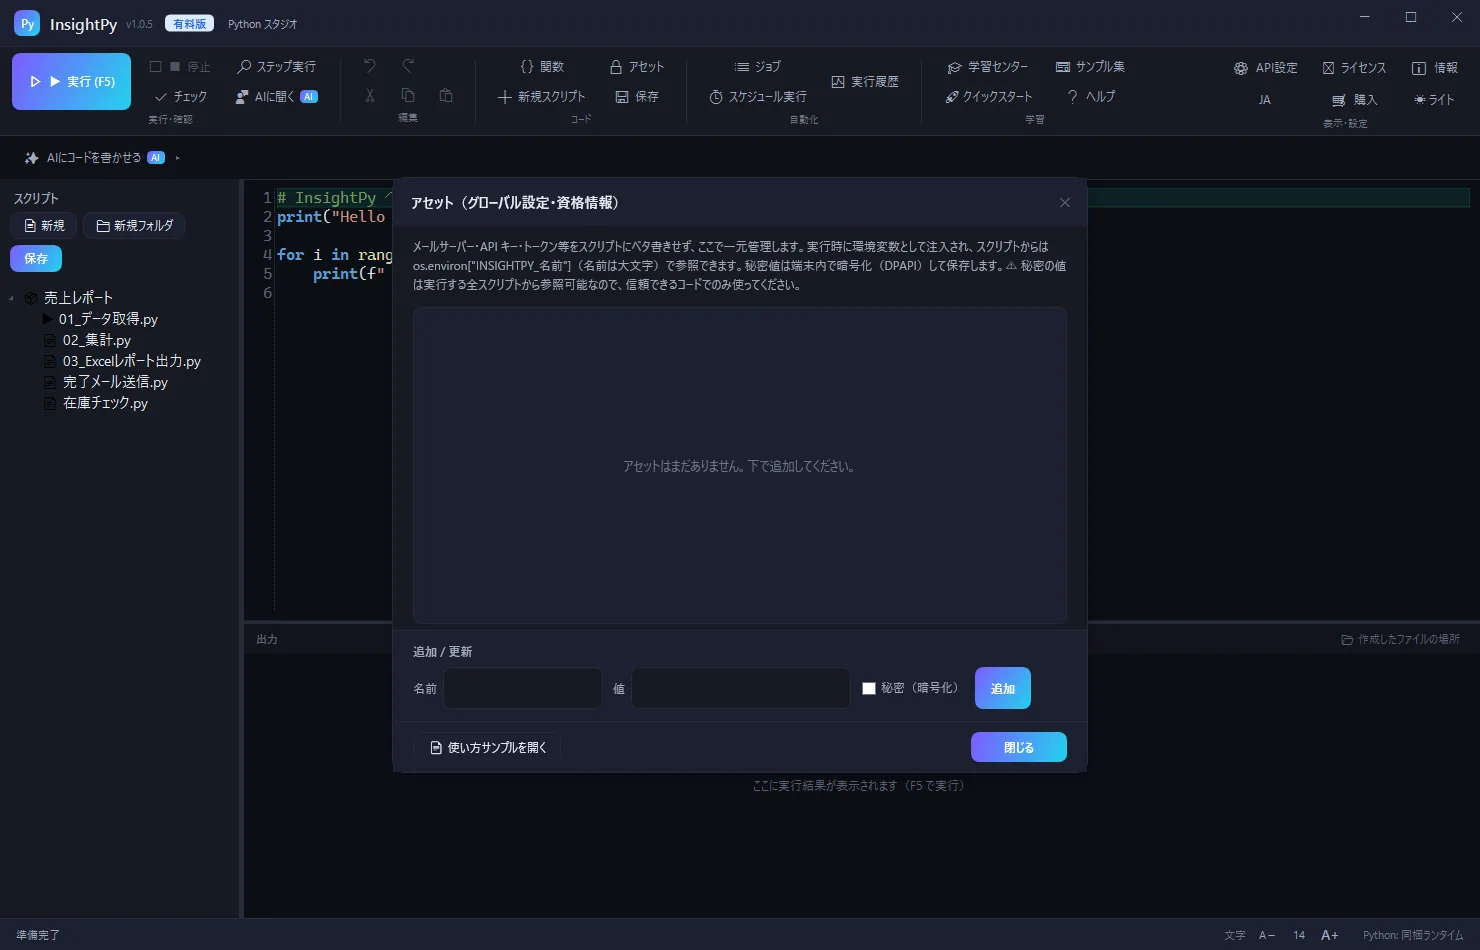1480x950 pixels.
Task: Click the font size value 14
Action: [1299, 935]
